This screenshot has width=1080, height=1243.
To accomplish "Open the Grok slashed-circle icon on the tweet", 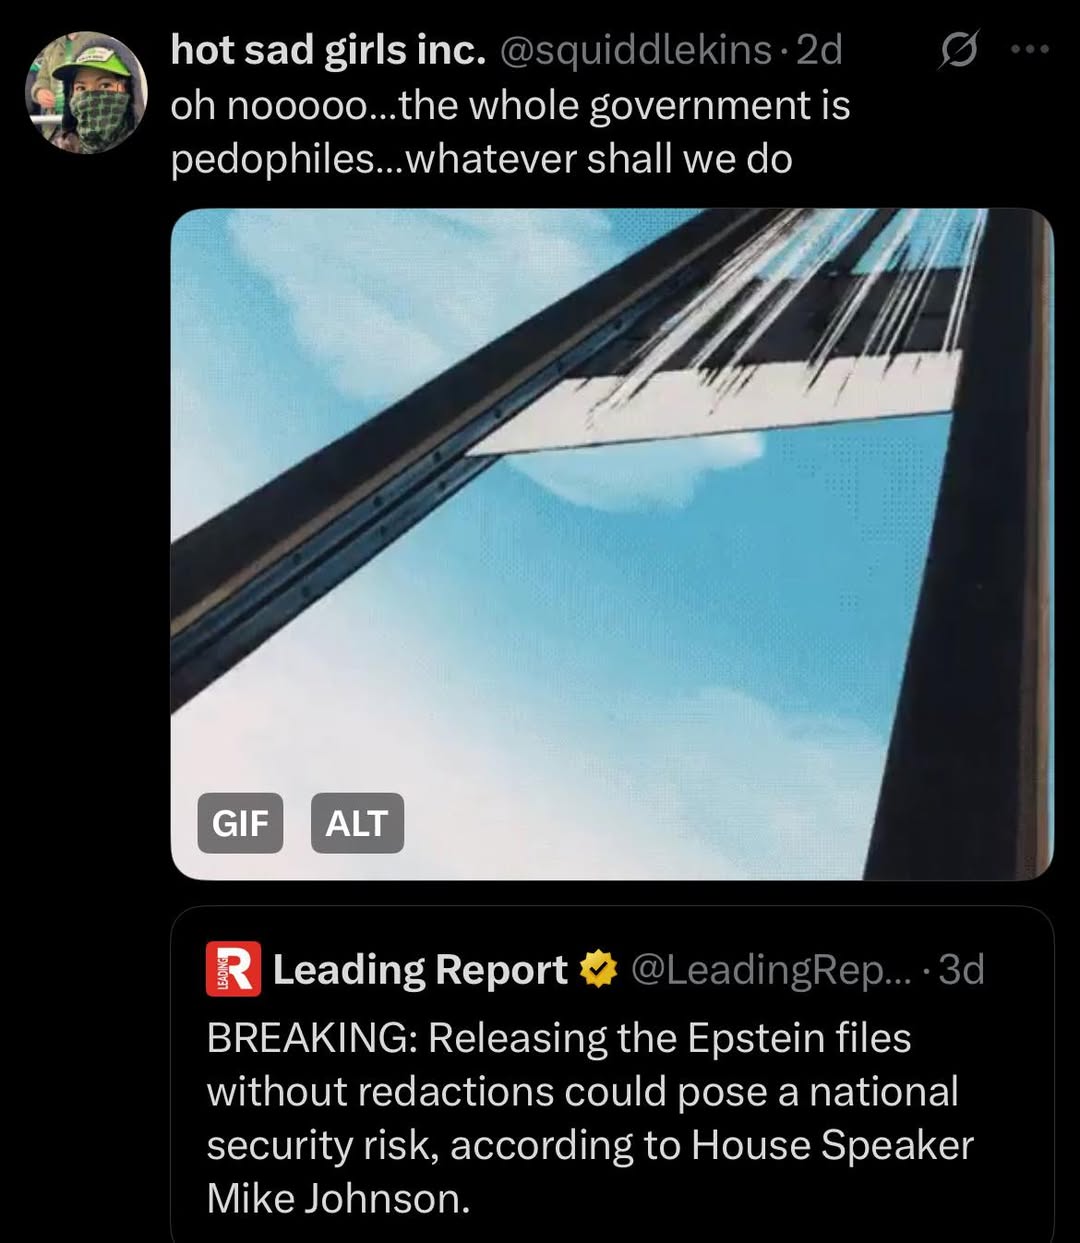I will click(x=957, y=50).
